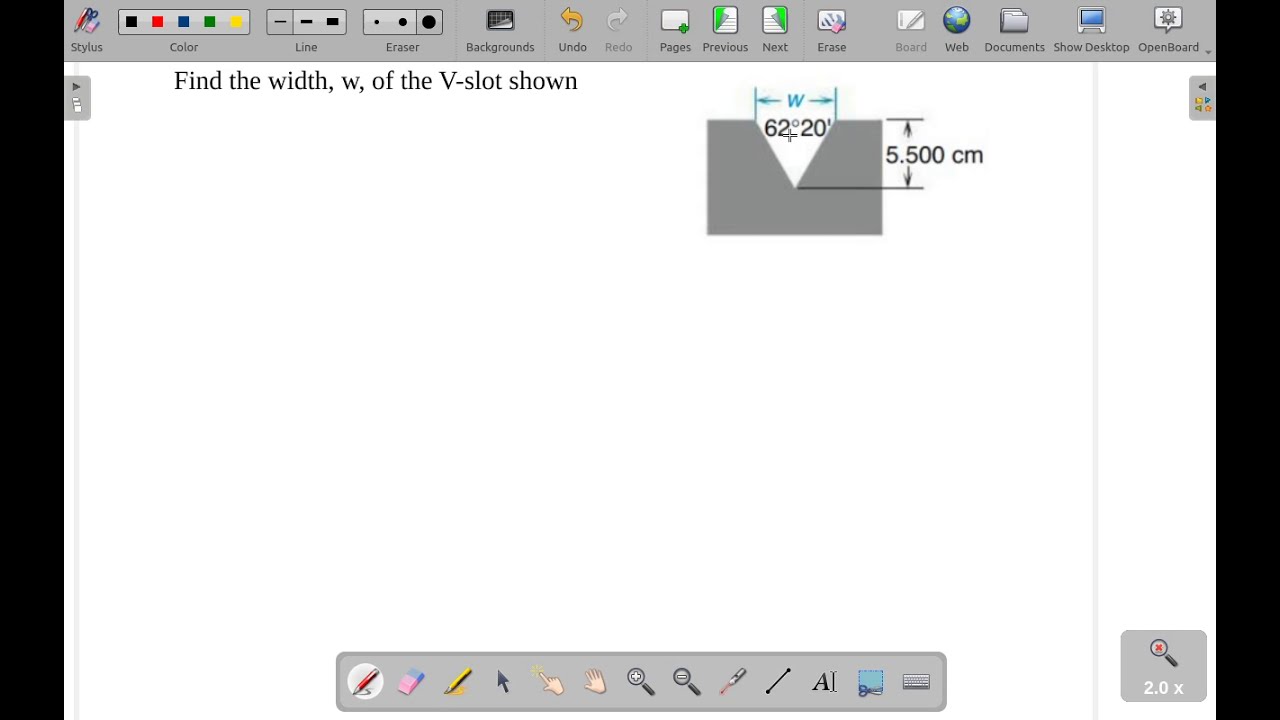1280x720 pixels.
Task: Select the text tool
Action: [x=825, y=682]
